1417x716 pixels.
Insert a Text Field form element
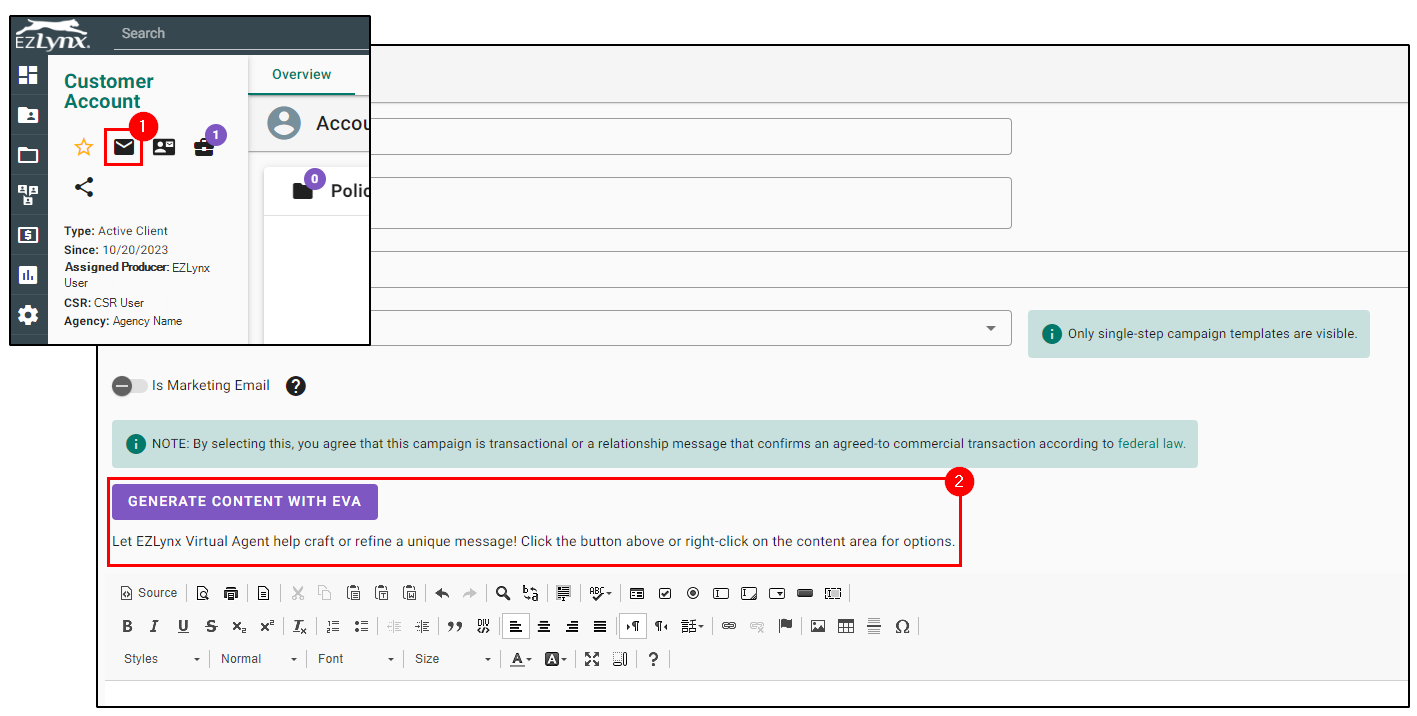[721, 593]
